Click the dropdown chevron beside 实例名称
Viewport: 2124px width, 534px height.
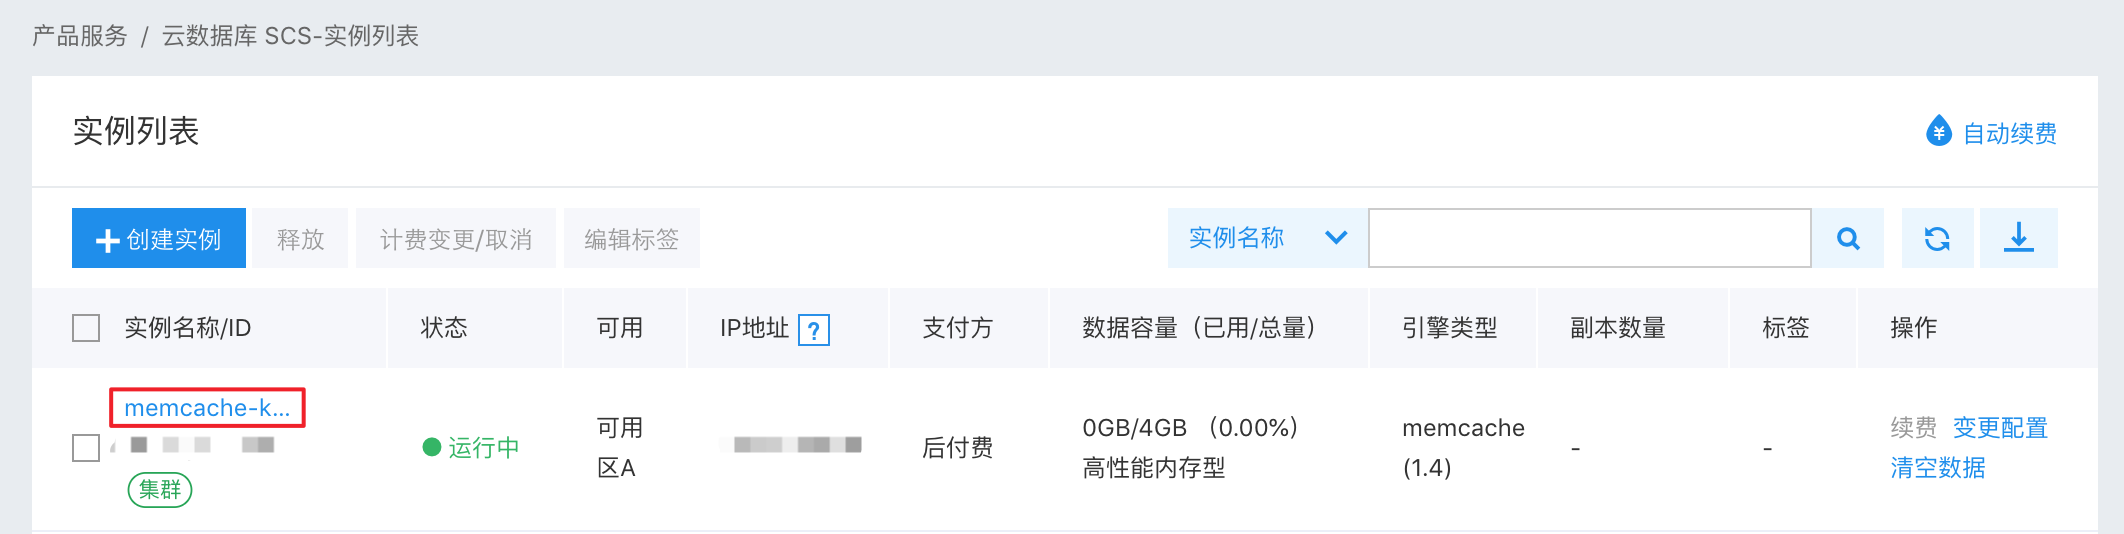(1336, 238)
